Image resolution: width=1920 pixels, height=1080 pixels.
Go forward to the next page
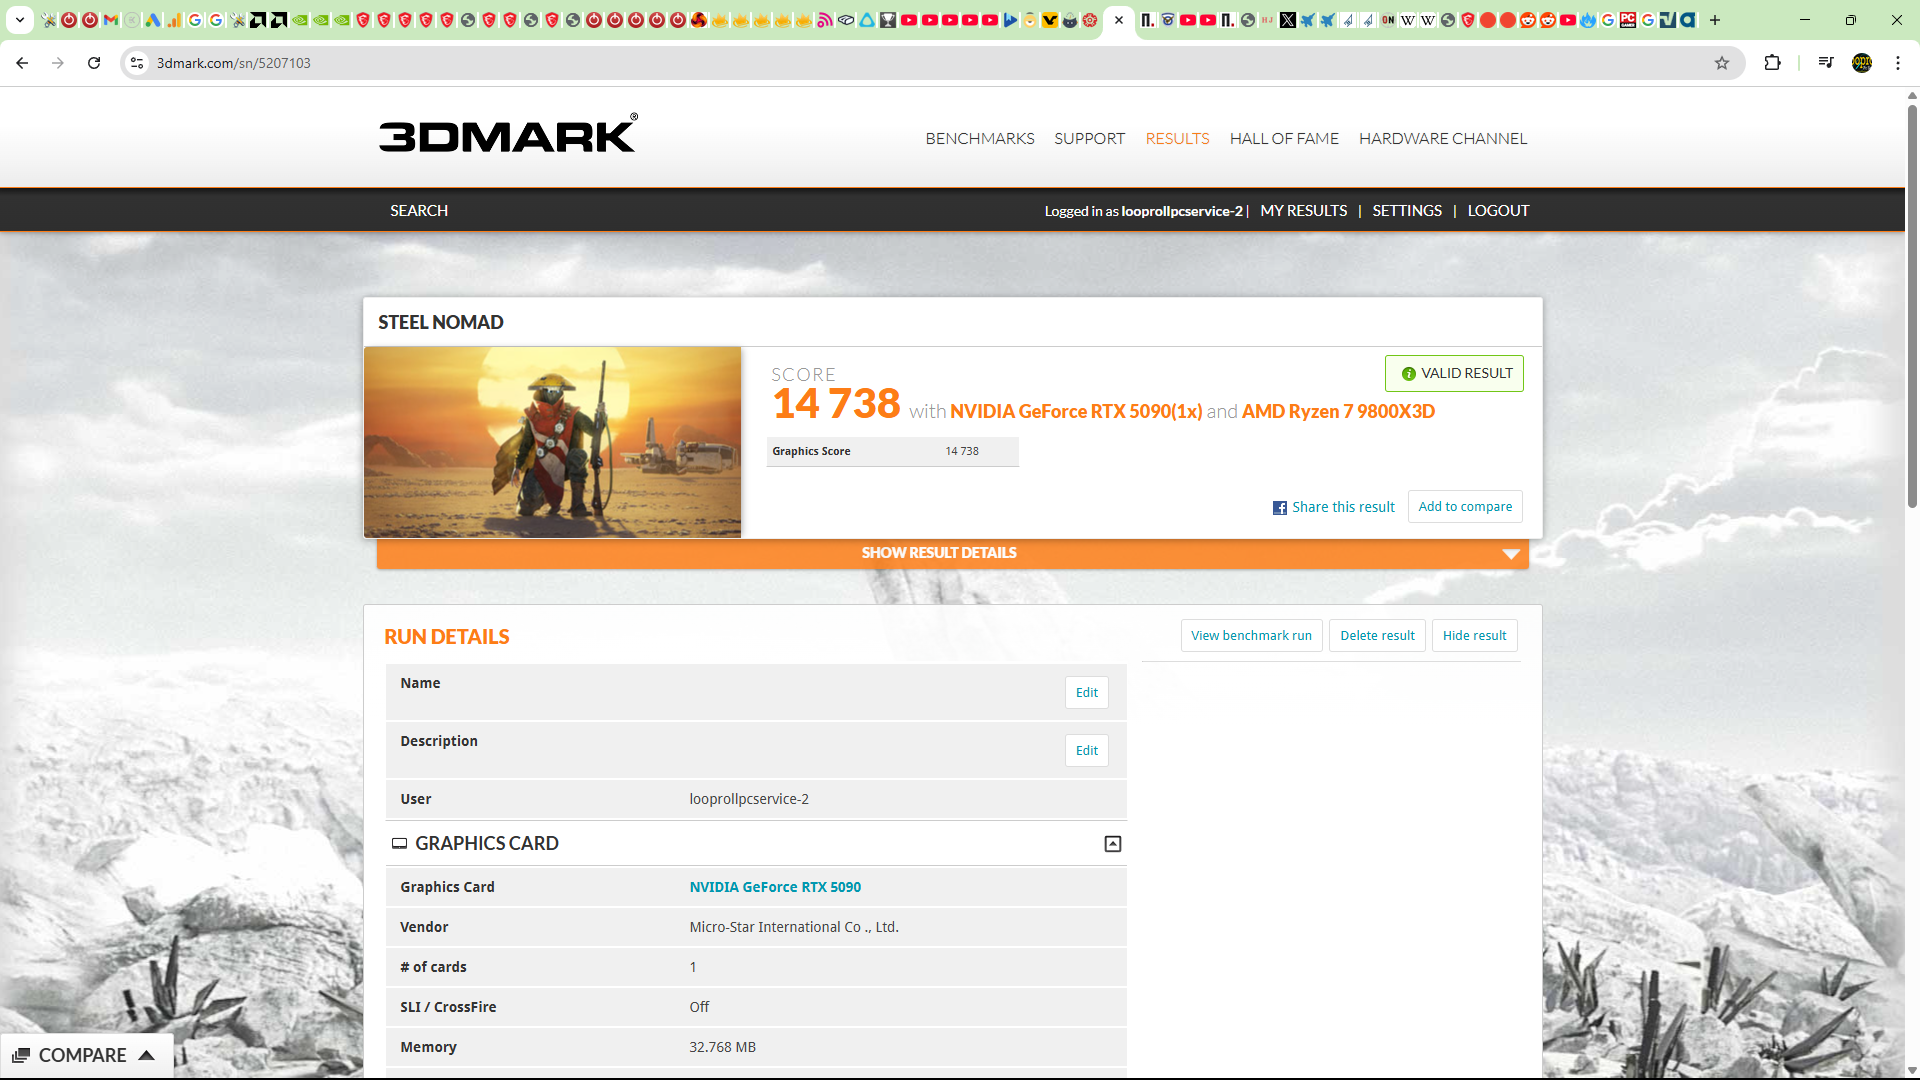click(x=58, y=63)
